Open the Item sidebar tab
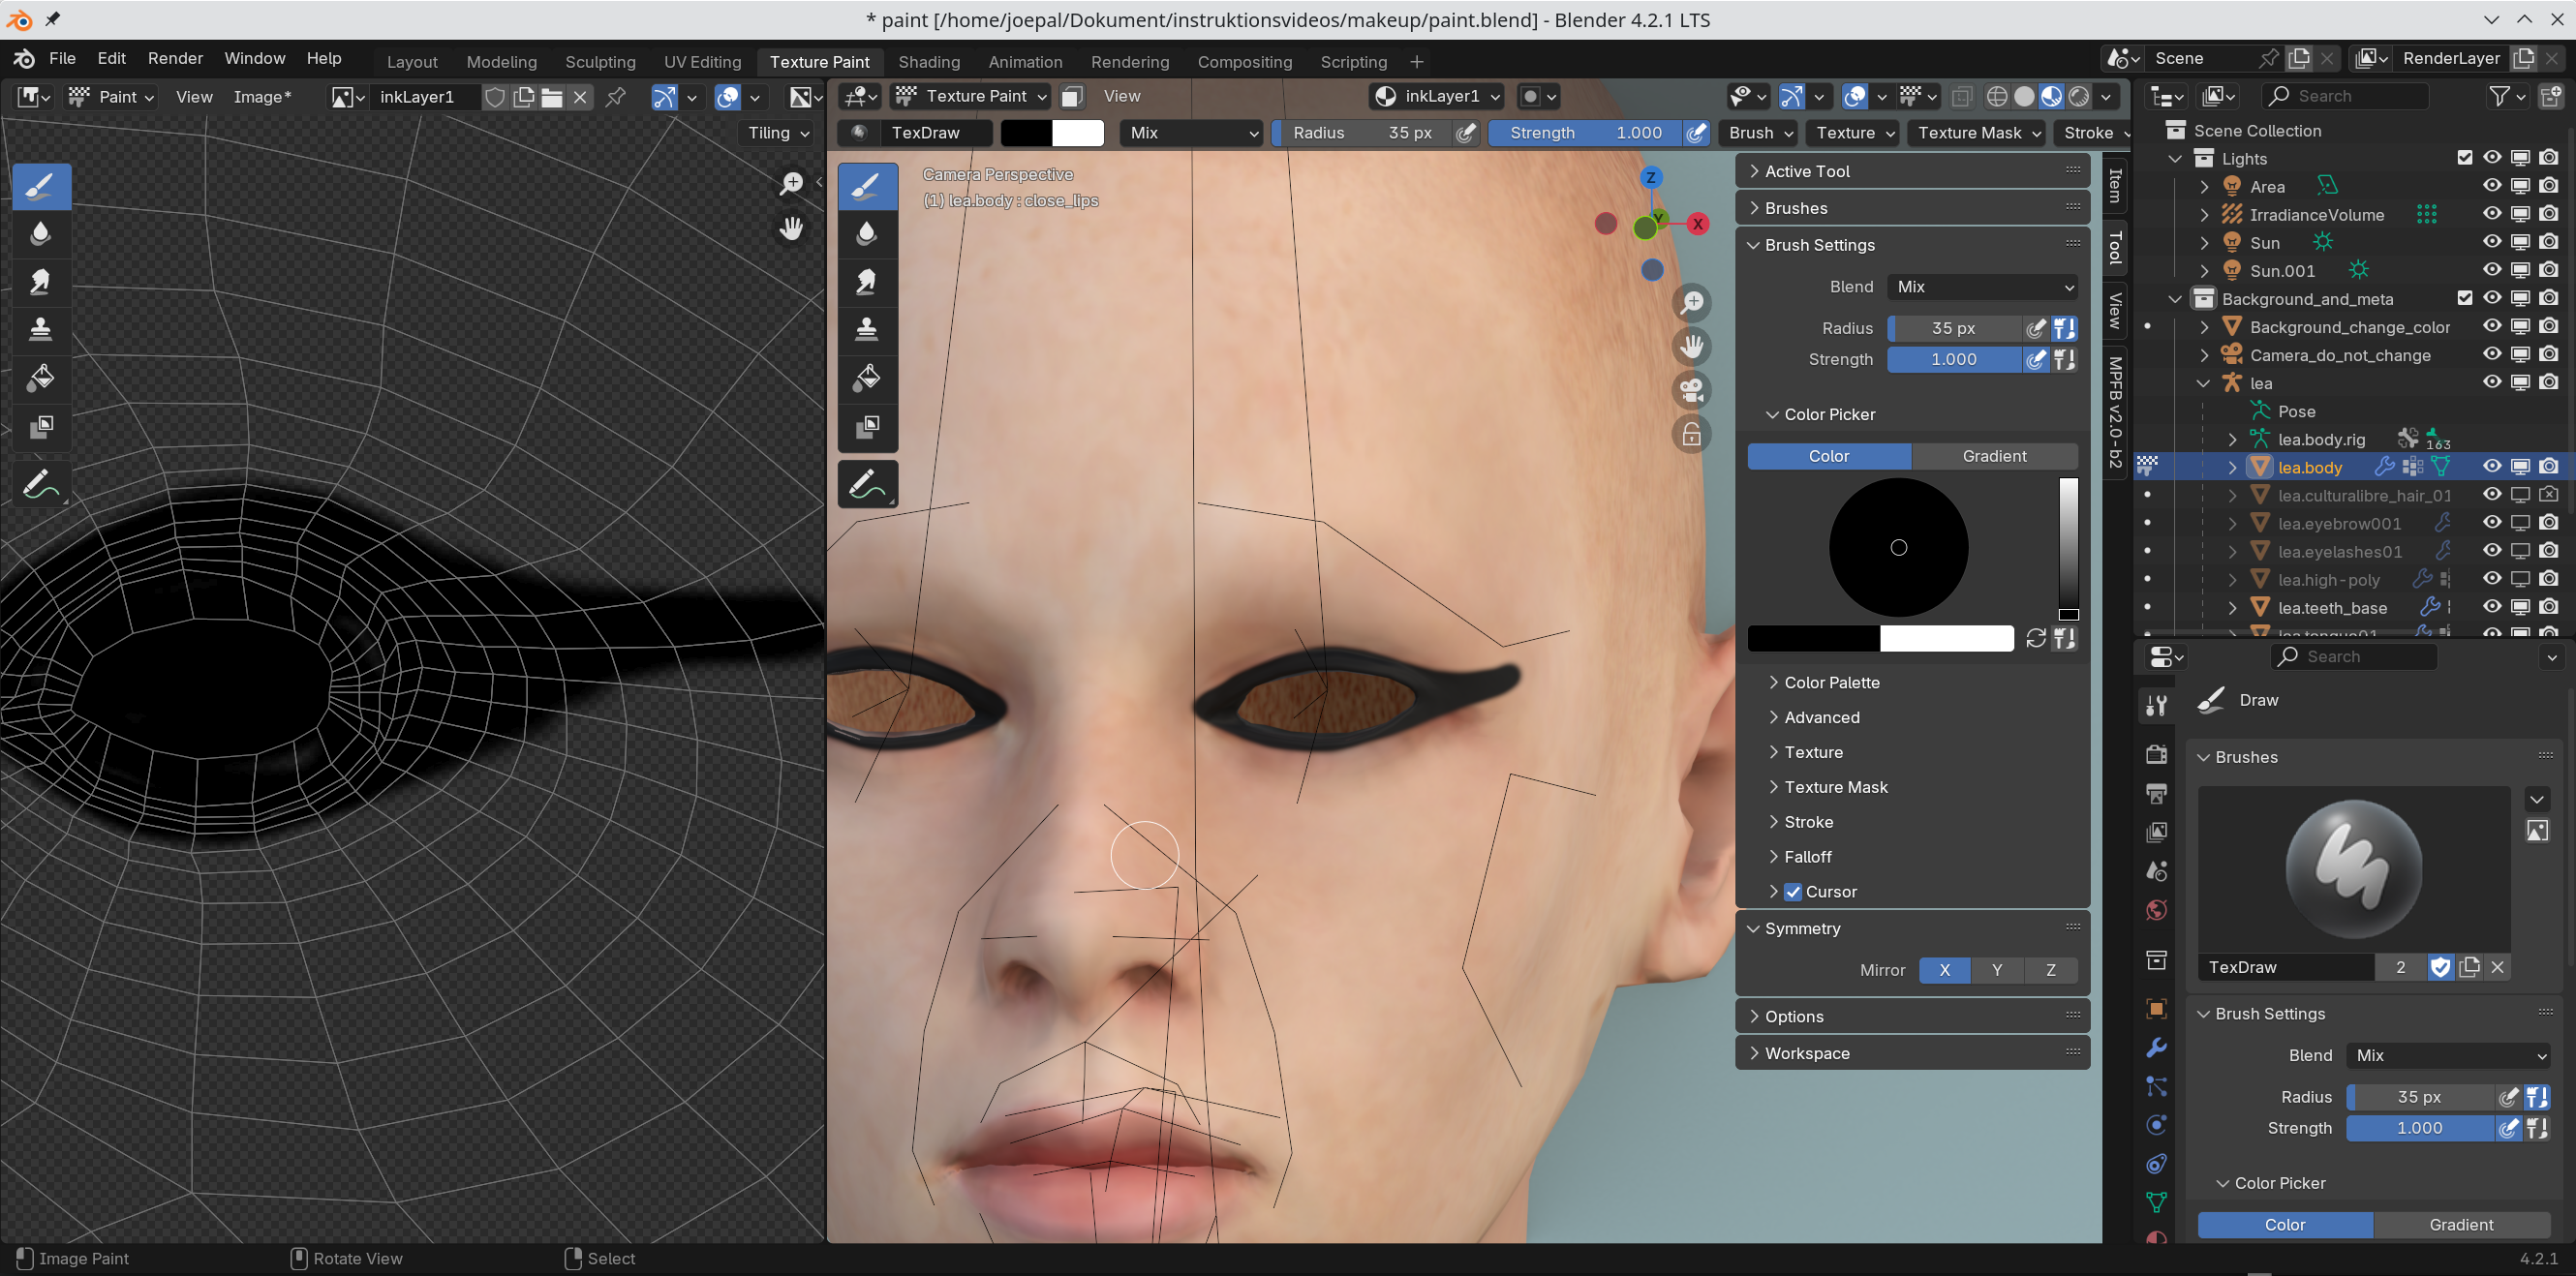2576x1276 pixels. [2115, 186]
